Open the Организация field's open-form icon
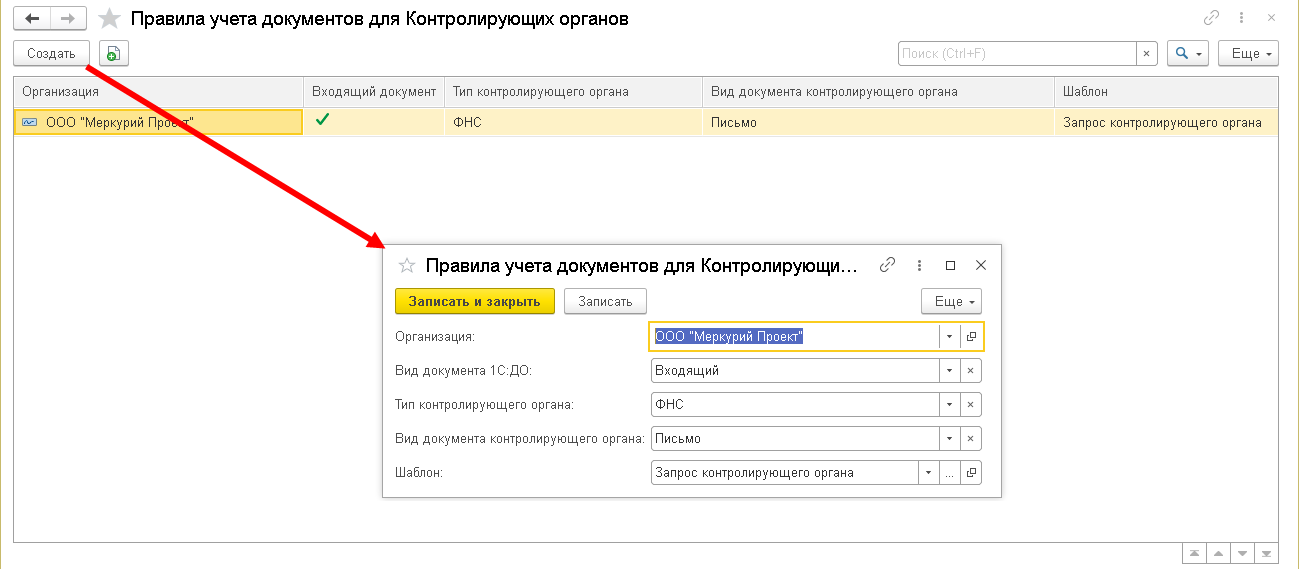1299x569 pixels. pos(971,337)
